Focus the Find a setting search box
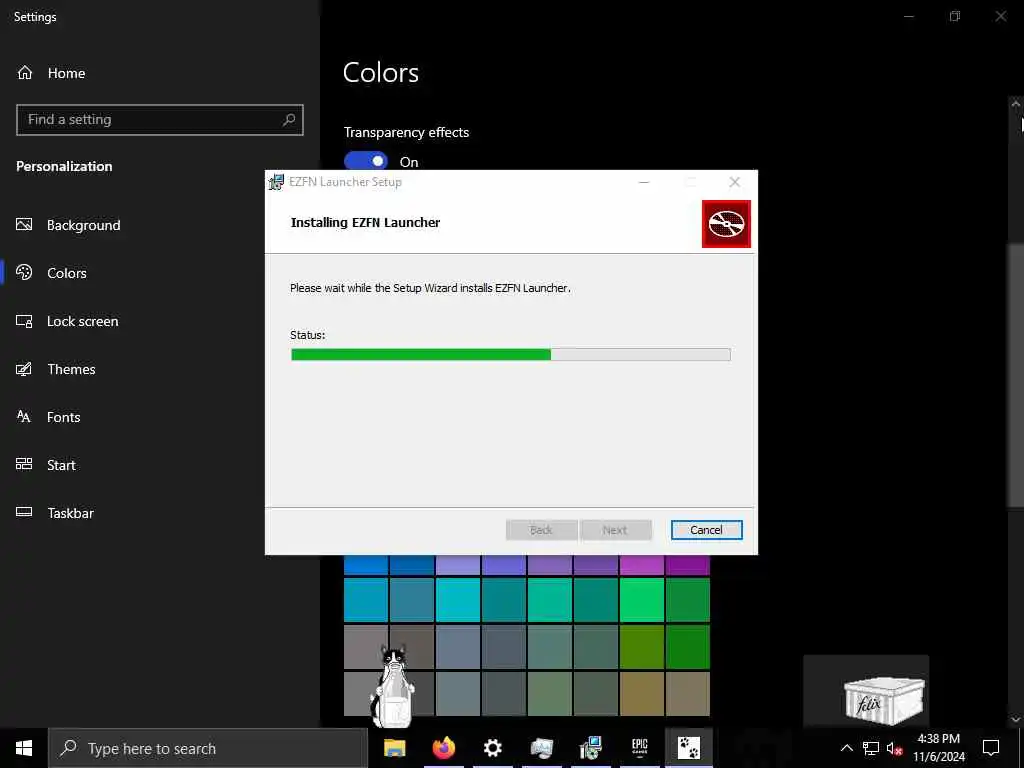This screenshot has height=768, width=1024. pos(160,120)
